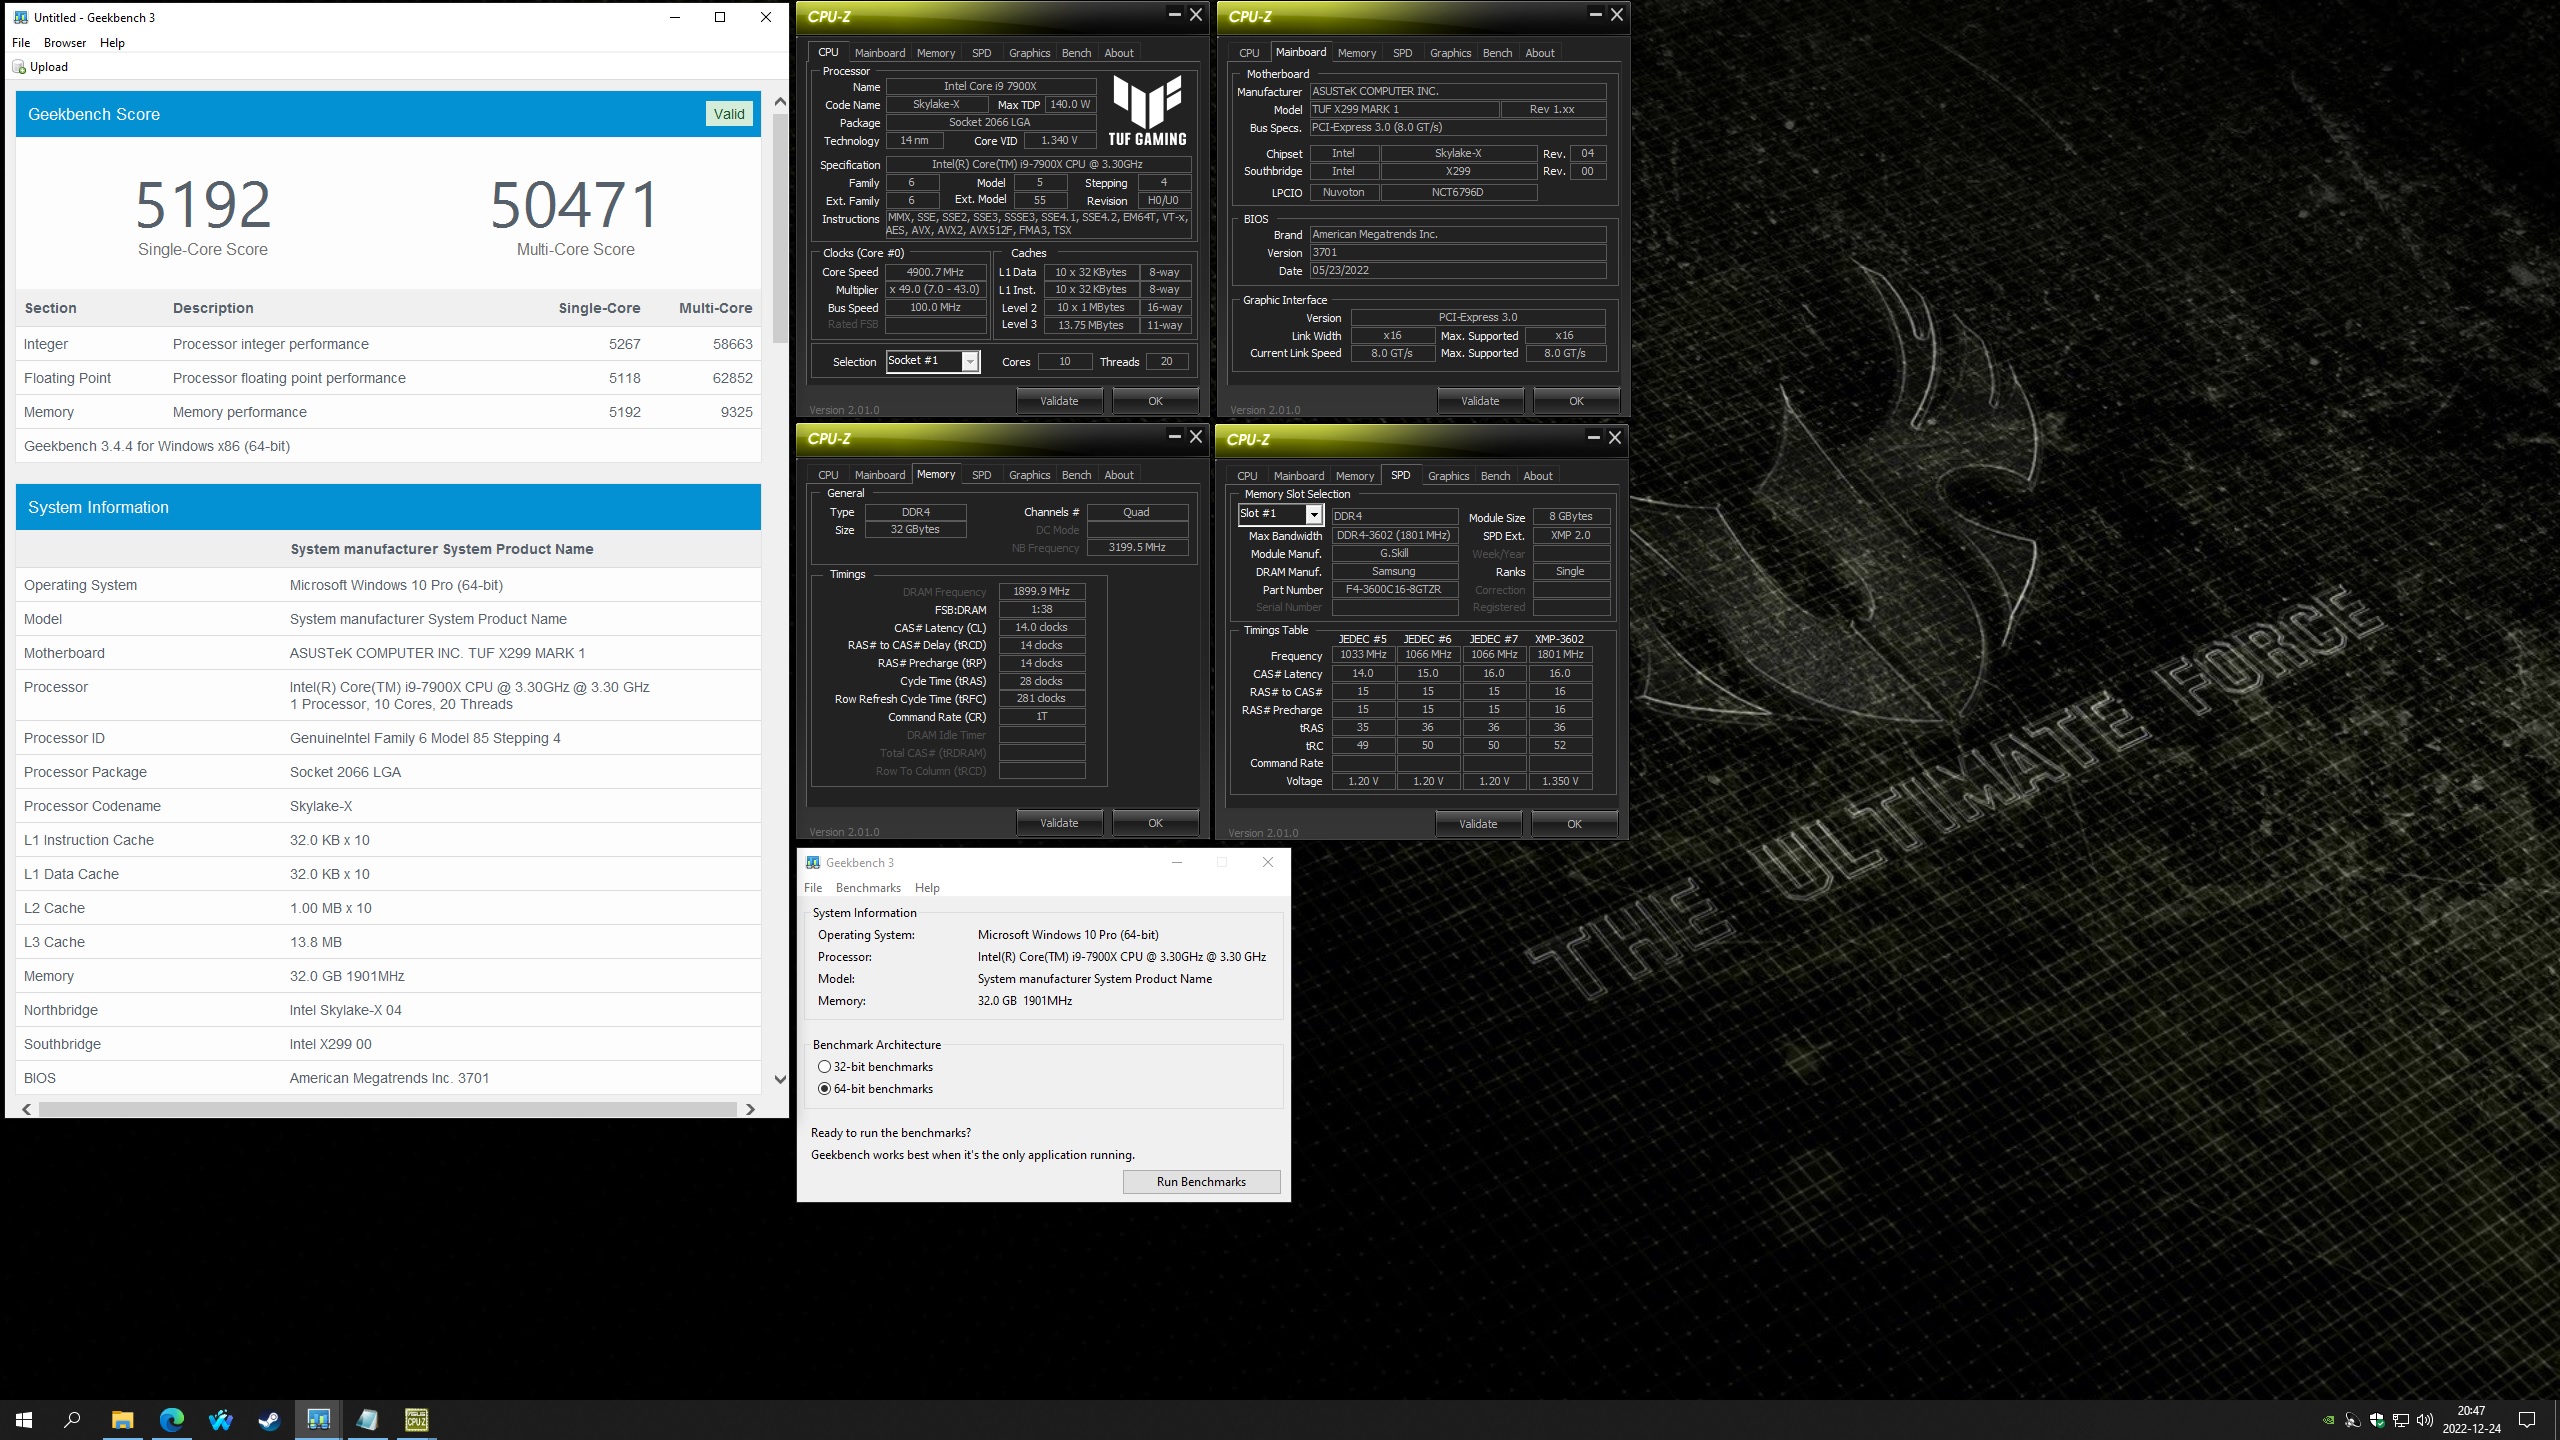2560x1440 pixels.
Task: Open volume speaker tray icon
Action: 2424,1420
